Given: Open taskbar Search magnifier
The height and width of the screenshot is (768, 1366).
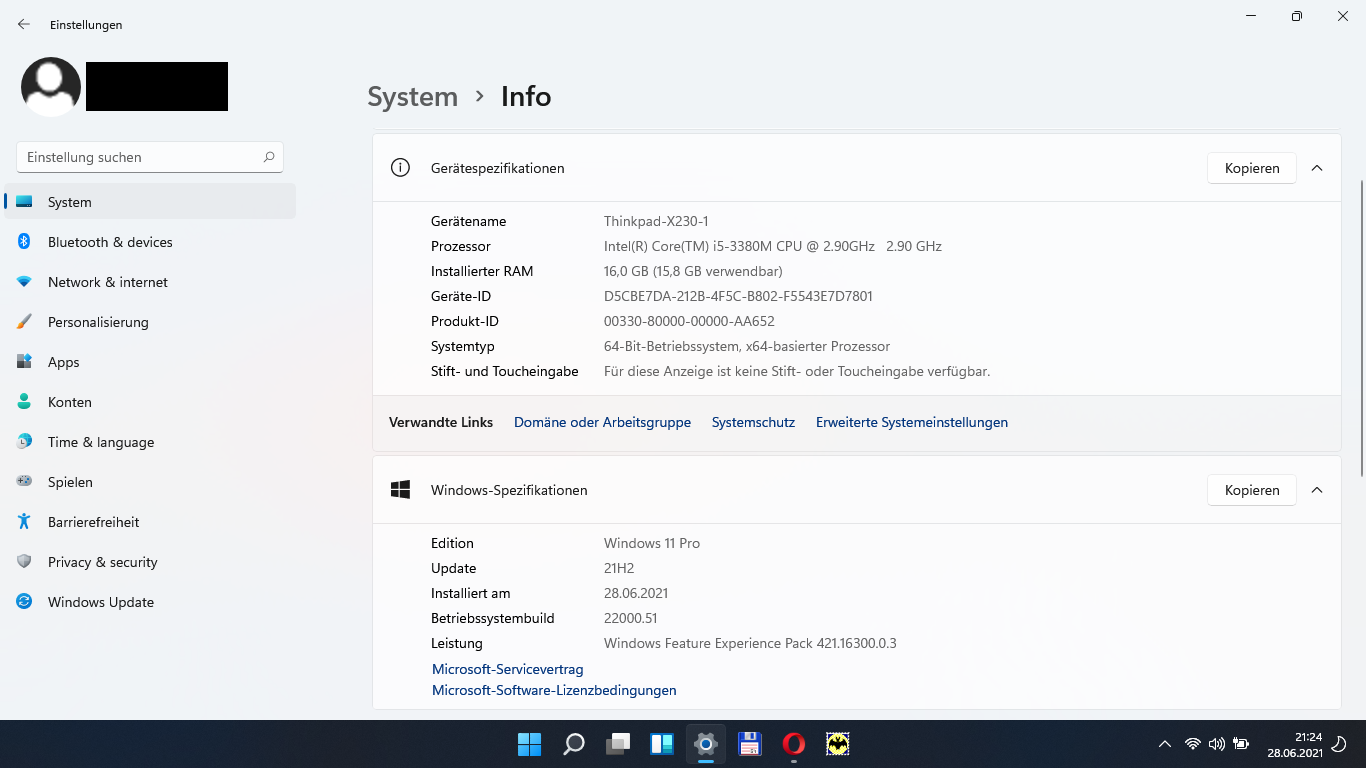Looking at the screenshot, I should pos(574,744).
